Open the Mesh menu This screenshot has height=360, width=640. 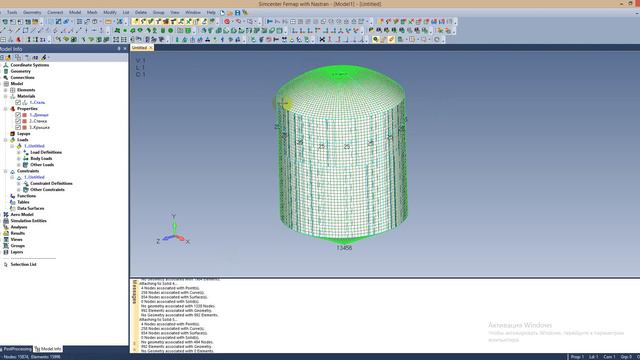[x=92, y=13]
